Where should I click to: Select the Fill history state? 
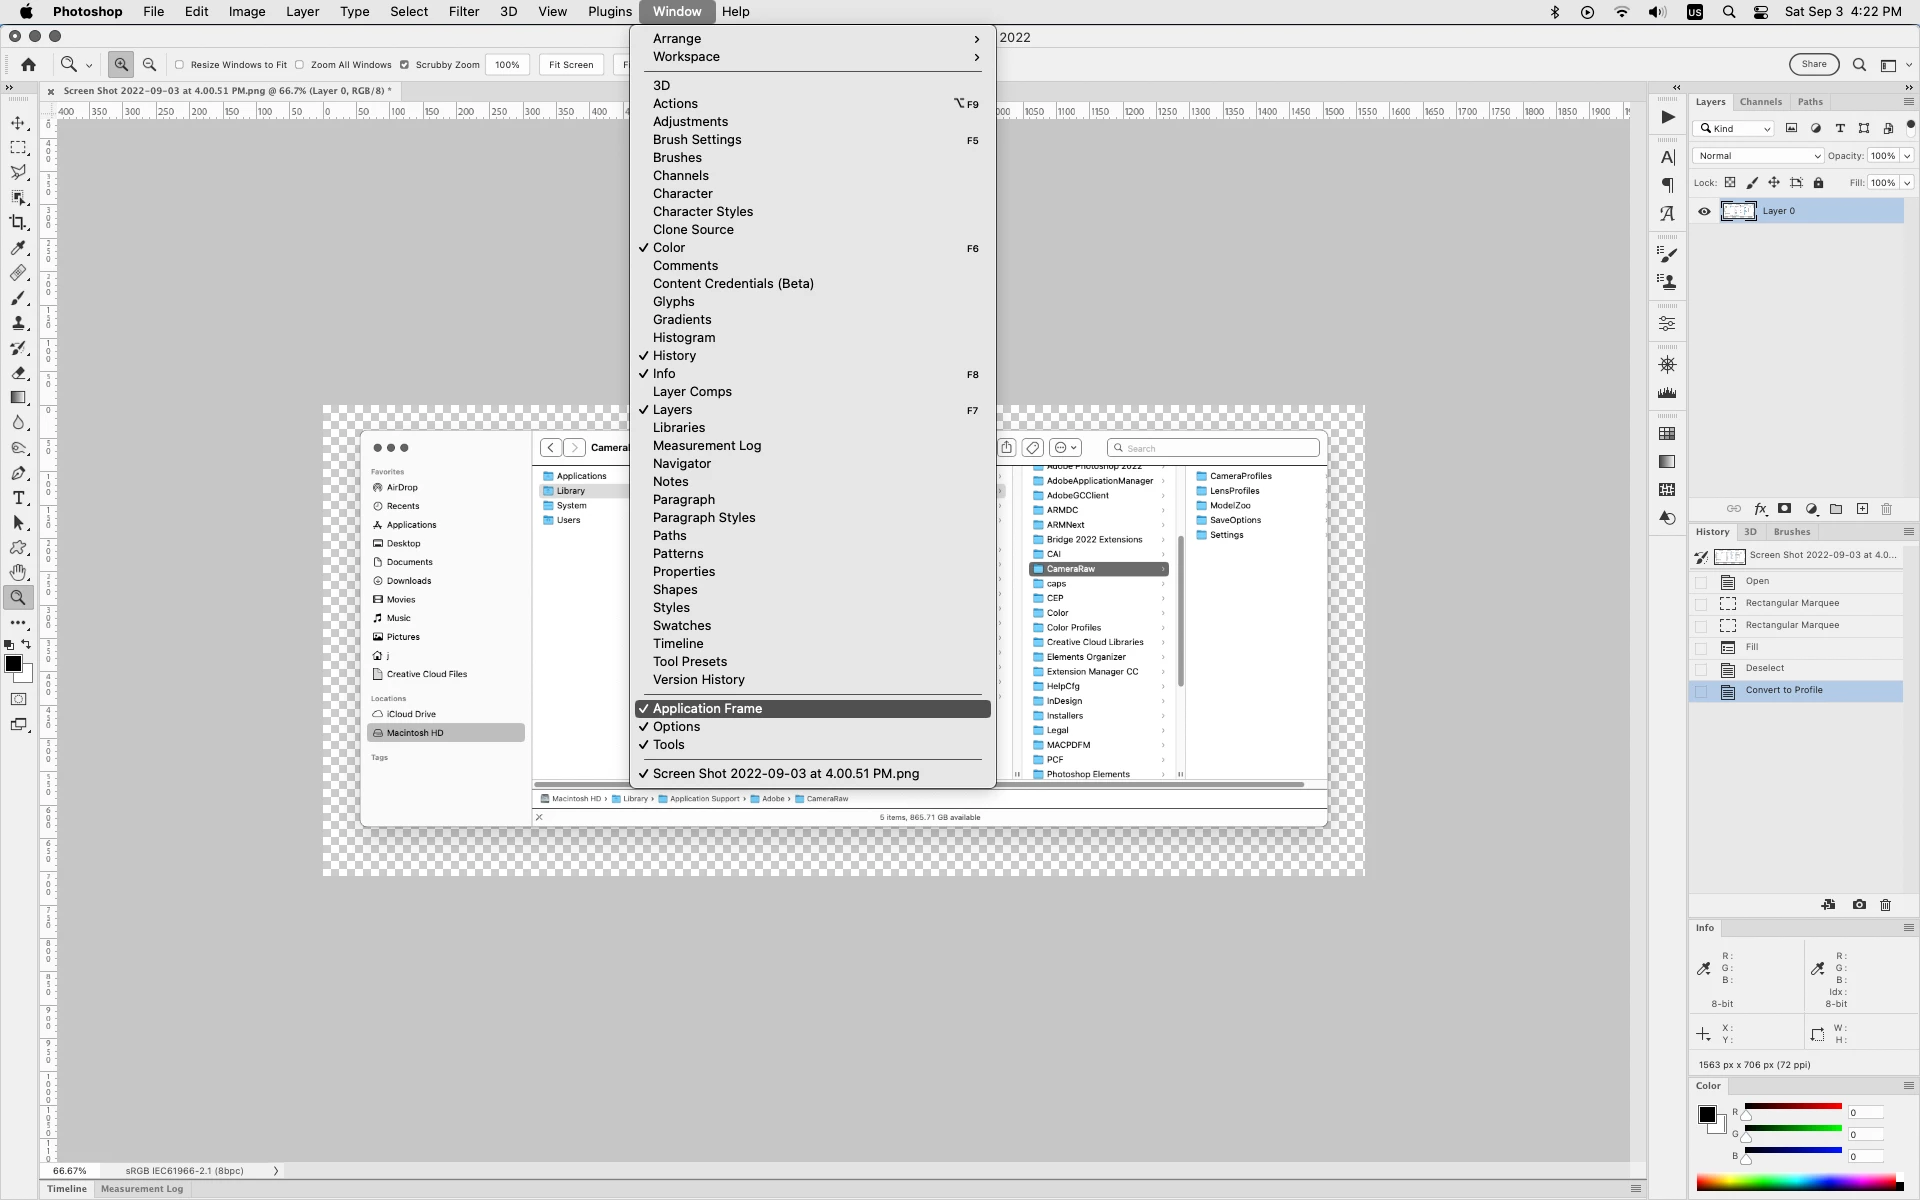(1752, 647)
